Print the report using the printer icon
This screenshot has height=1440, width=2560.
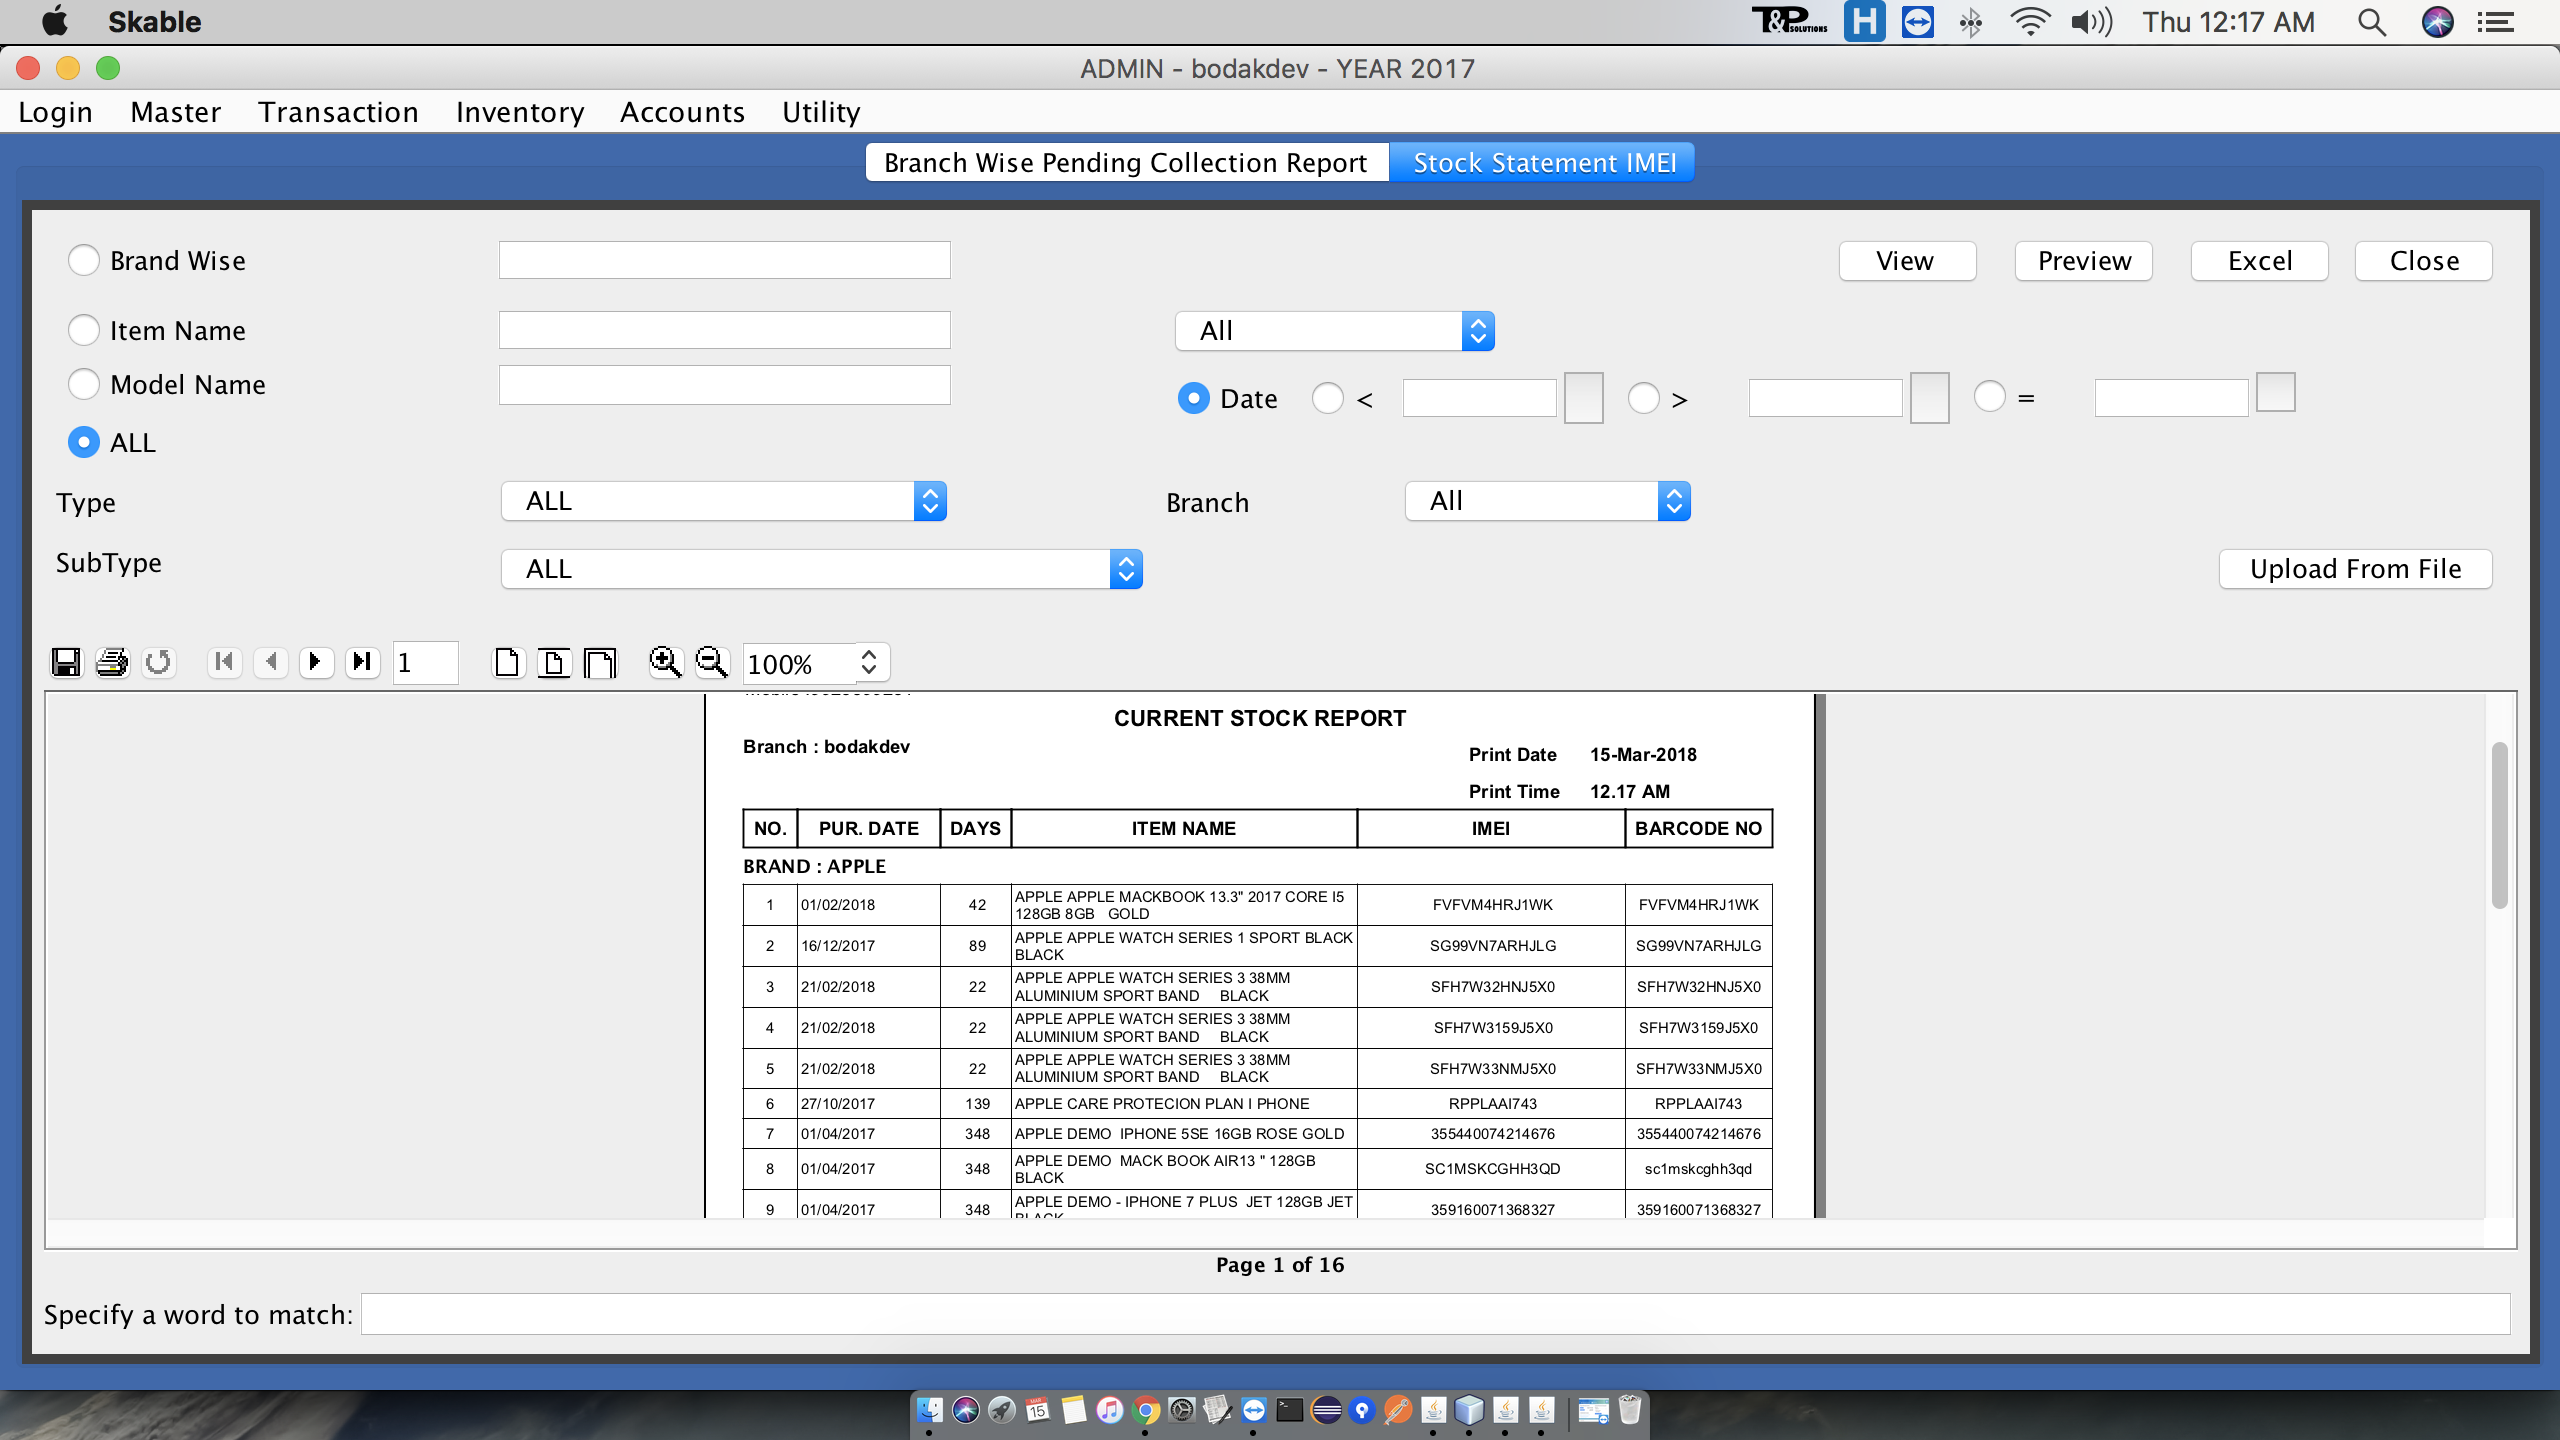tap(112, 662)
